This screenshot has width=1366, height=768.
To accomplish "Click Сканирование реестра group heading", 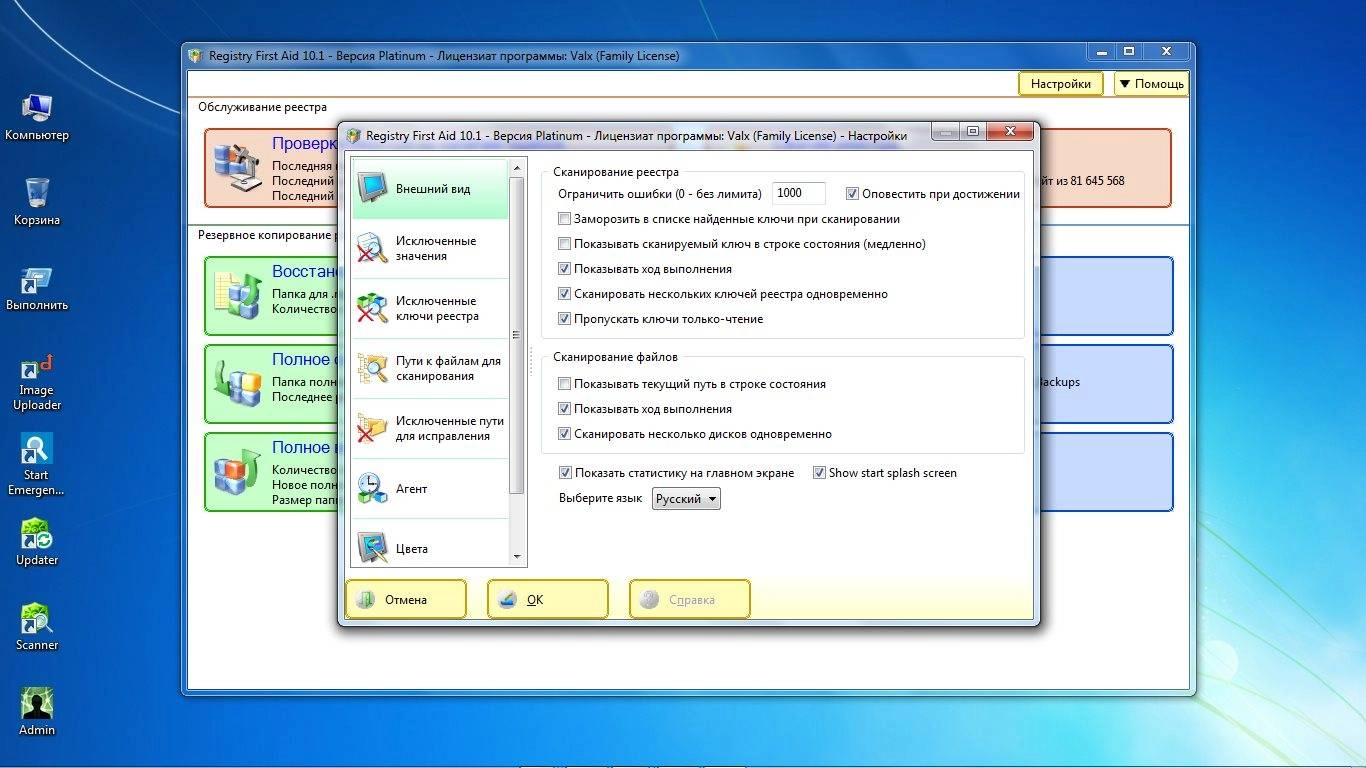I will (616, 172).
